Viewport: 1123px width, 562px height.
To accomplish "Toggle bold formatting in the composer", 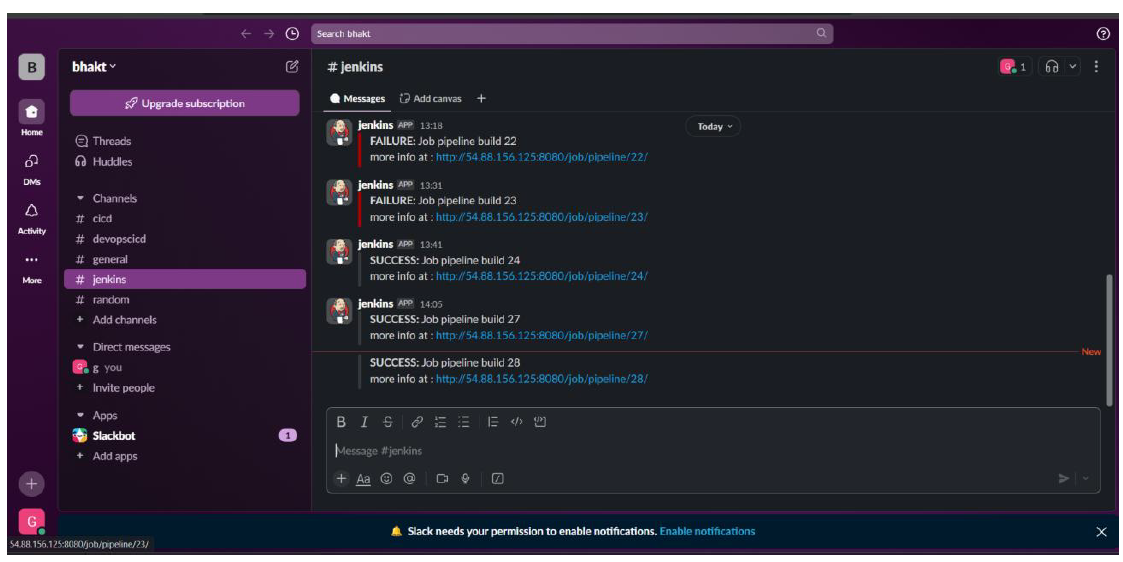I will click(341, 422).
